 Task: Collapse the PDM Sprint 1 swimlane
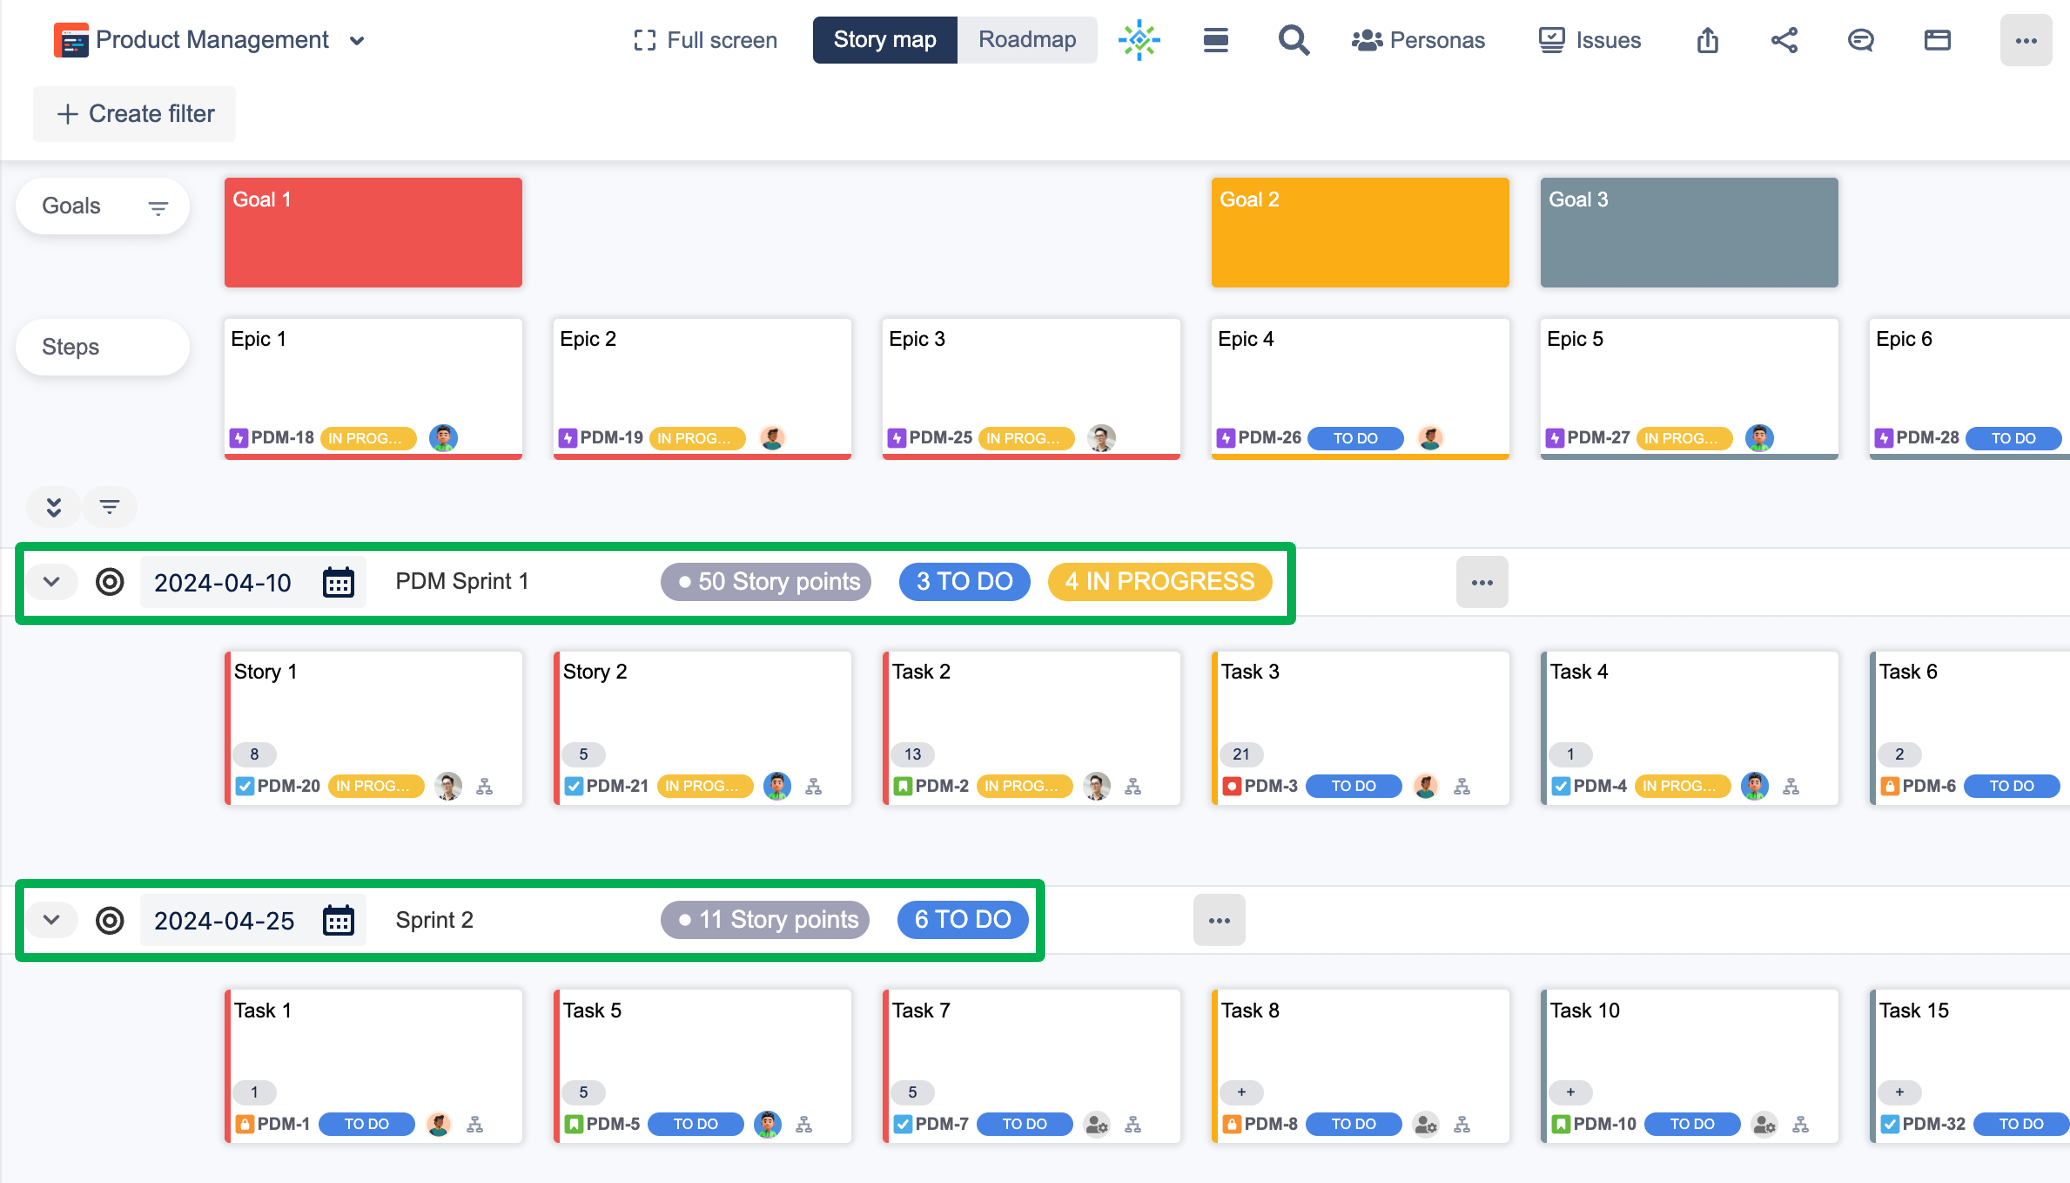52,582
